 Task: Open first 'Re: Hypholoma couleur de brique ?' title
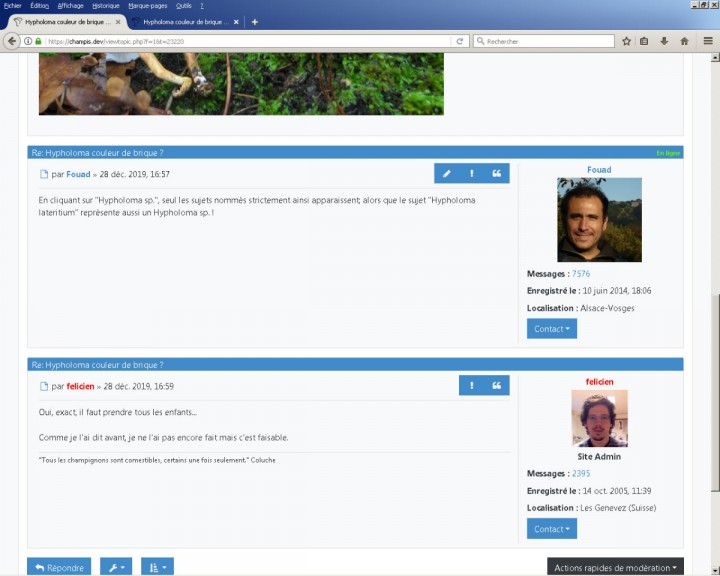[97, 153]
